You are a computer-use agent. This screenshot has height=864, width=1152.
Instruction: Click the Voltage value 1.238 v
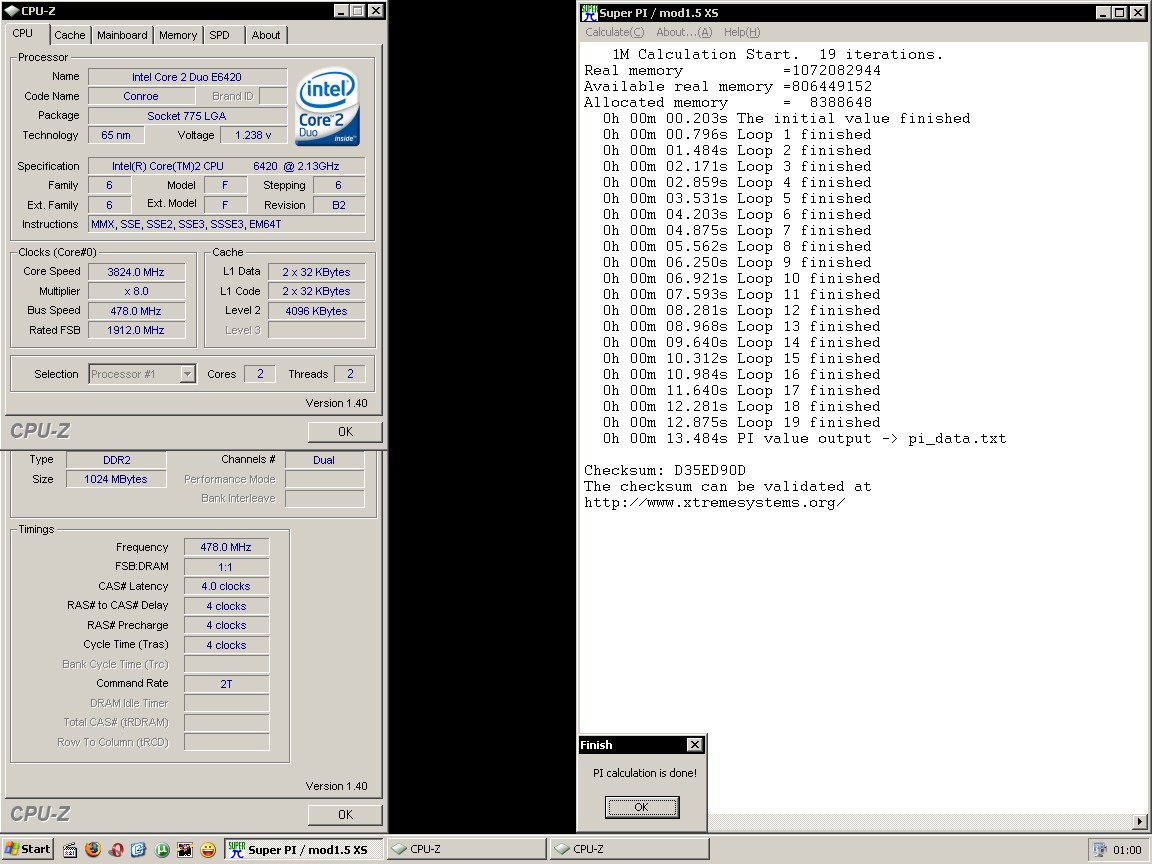[x=253, y=135]
